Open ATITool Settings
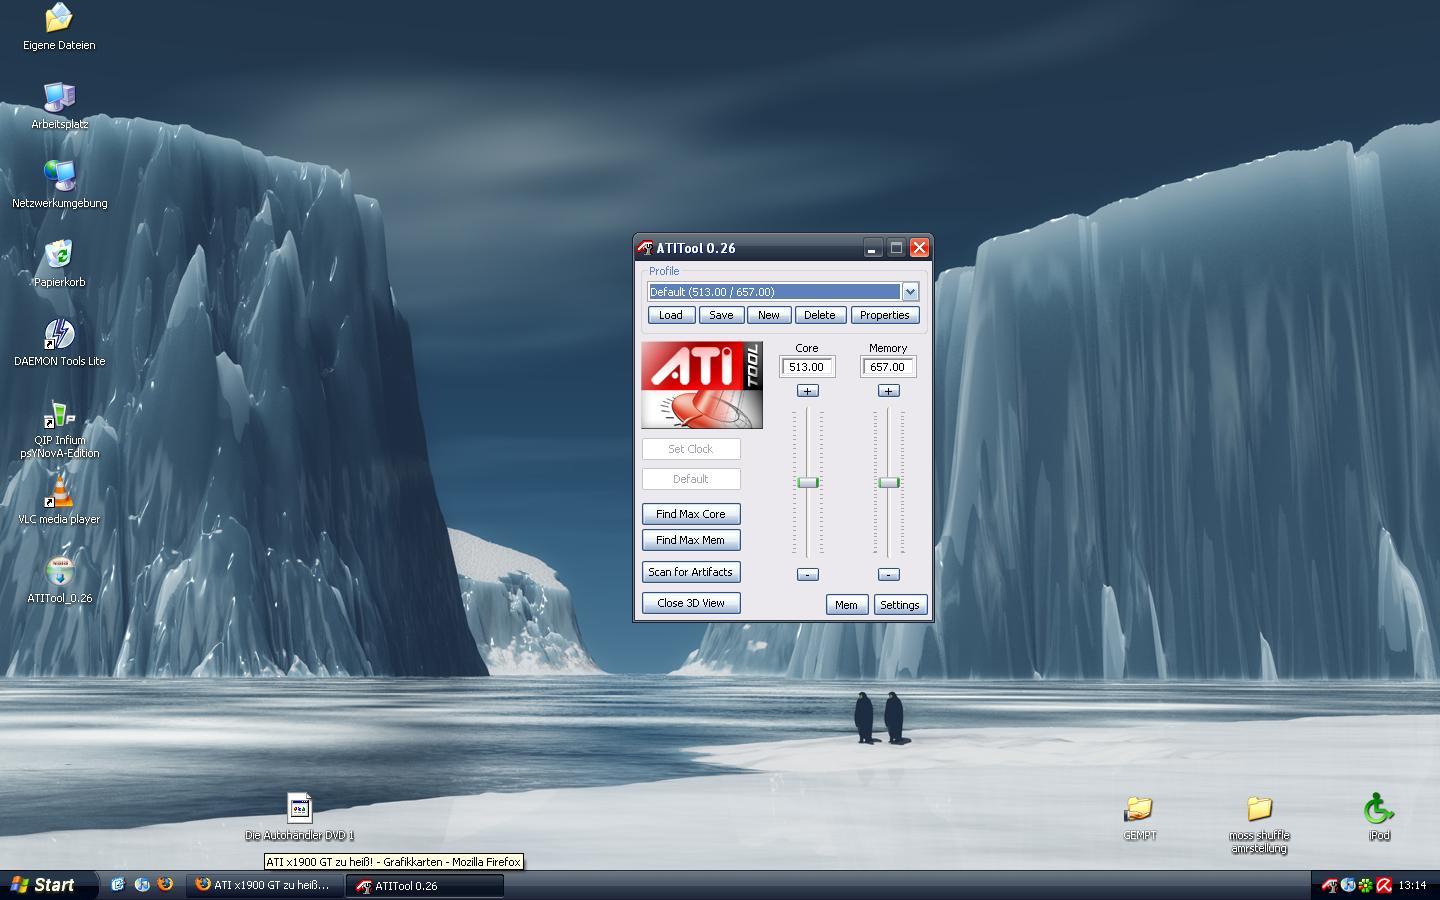The height and width of the screenshot is (900, 1440). [900, 605]
